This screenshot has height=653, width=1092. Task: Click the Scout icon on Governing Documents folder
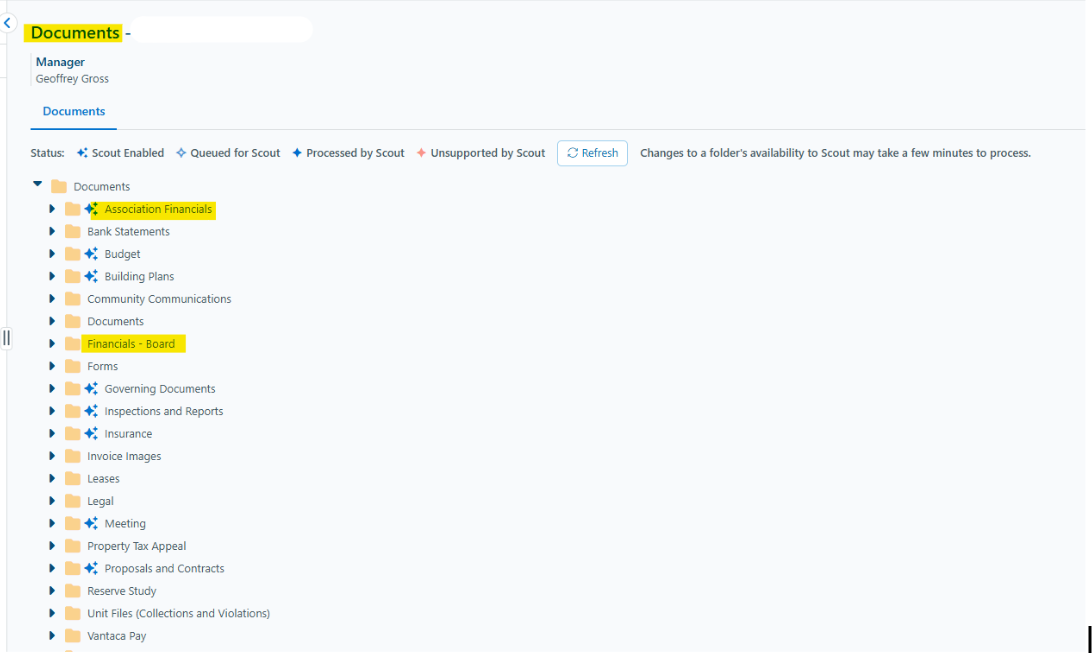[91, 388]
